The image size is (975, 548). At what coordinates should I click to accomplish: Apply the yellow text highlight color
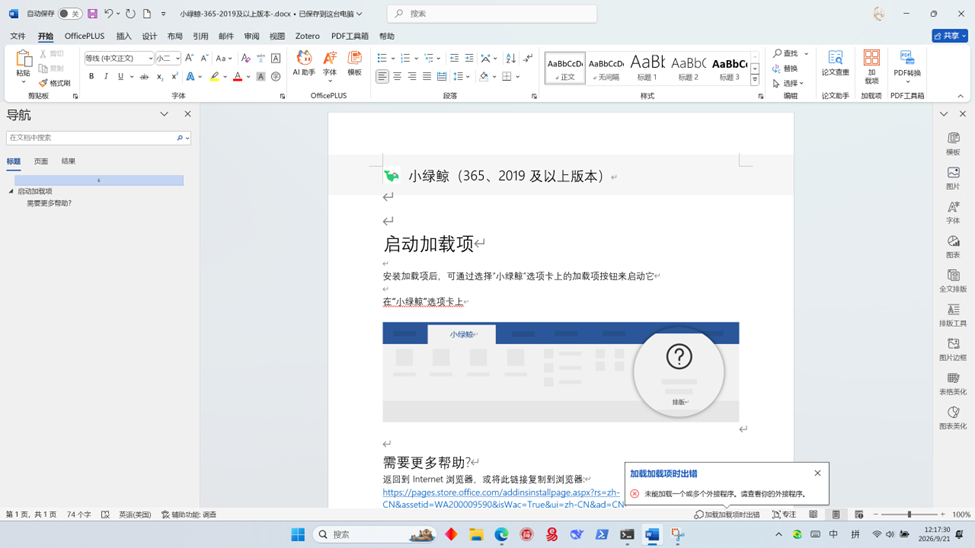pyautogui.click(x=214, y=77)
